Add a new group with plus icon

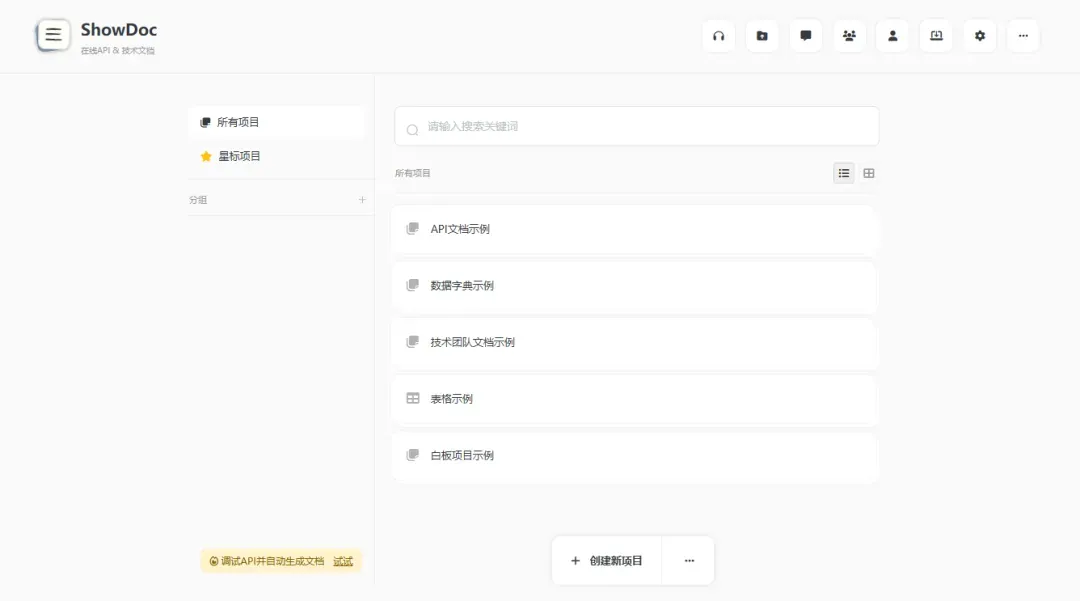pyautogui.click(x=362, y=200)
